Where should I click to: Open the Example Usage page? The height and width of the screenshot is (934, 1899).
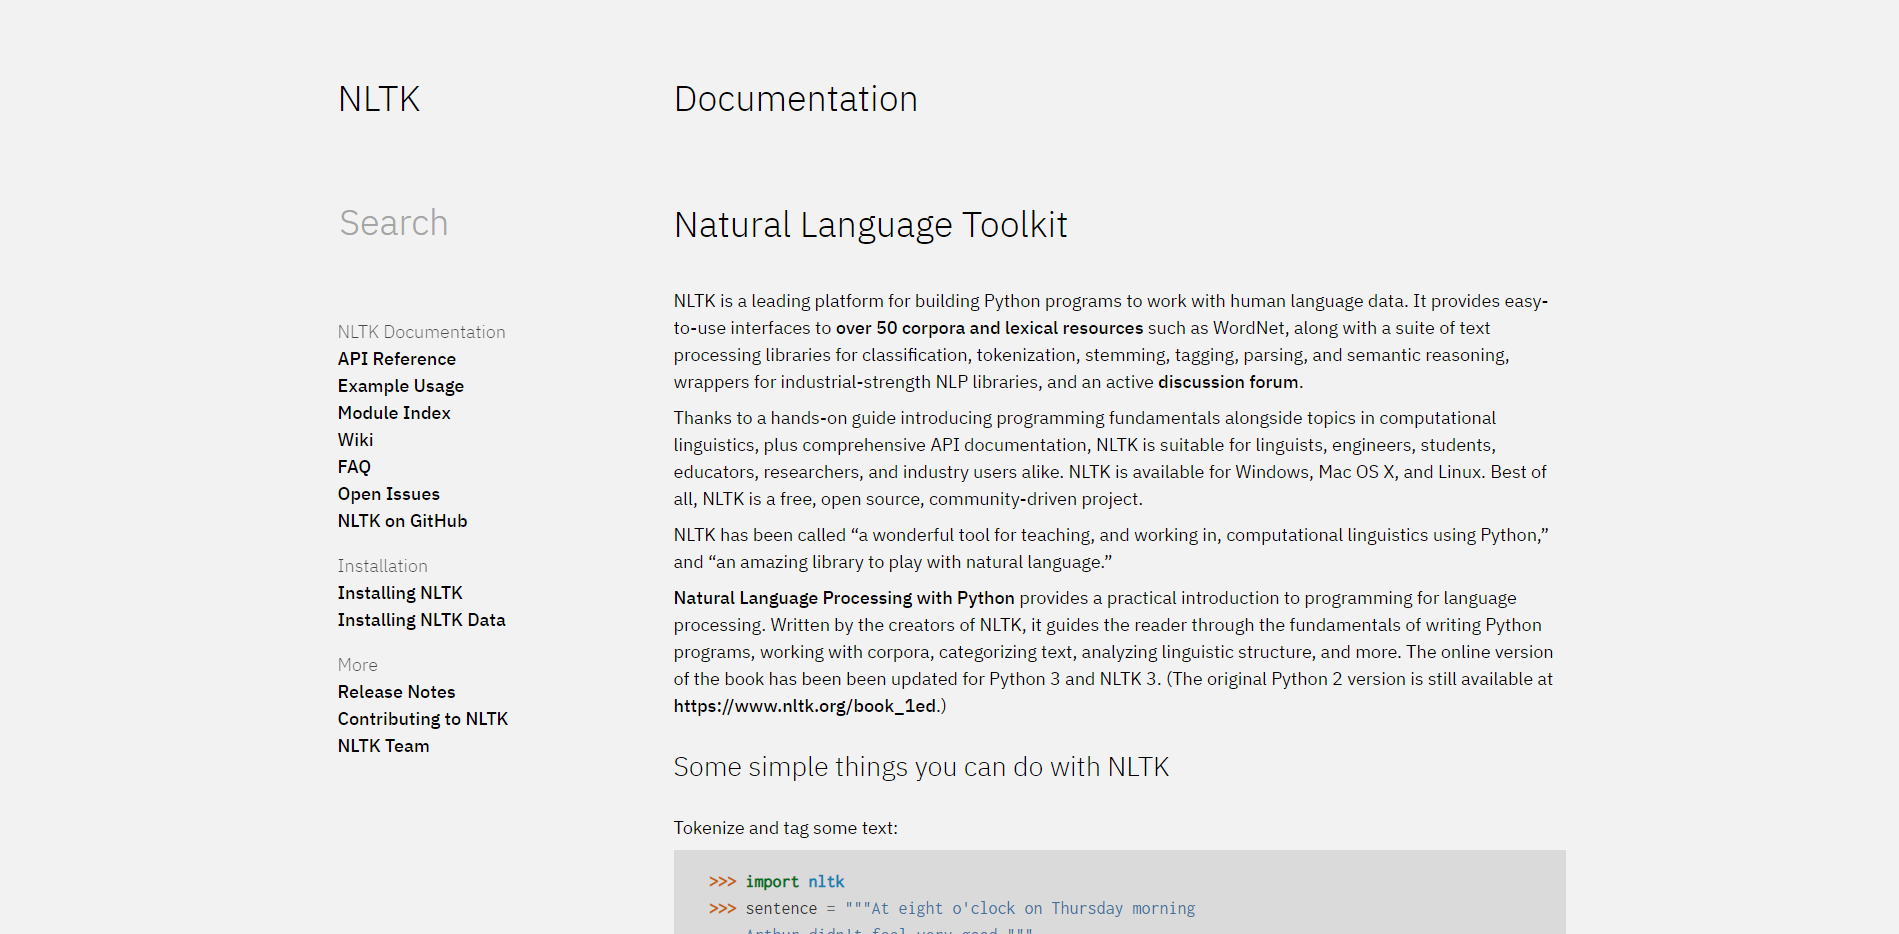tap(400, 386)
